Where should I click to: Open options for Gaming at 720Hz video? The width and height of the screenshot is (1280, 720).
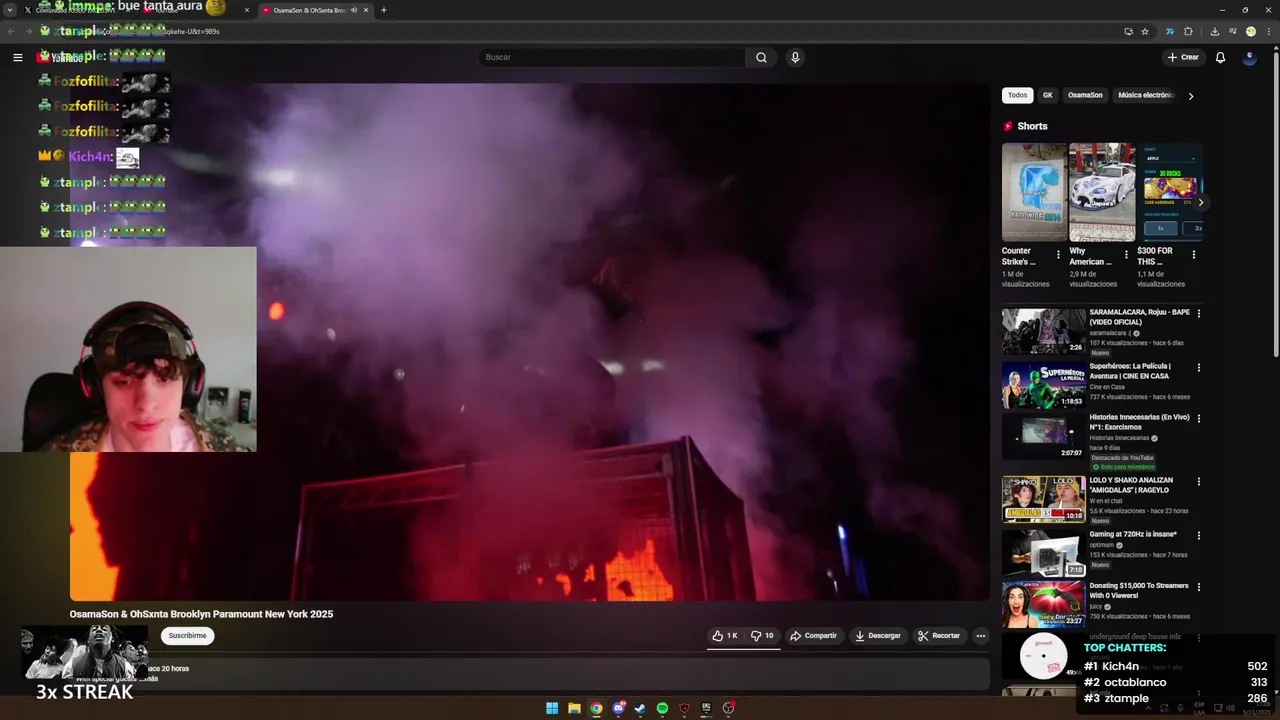[x=1198, y=535]
